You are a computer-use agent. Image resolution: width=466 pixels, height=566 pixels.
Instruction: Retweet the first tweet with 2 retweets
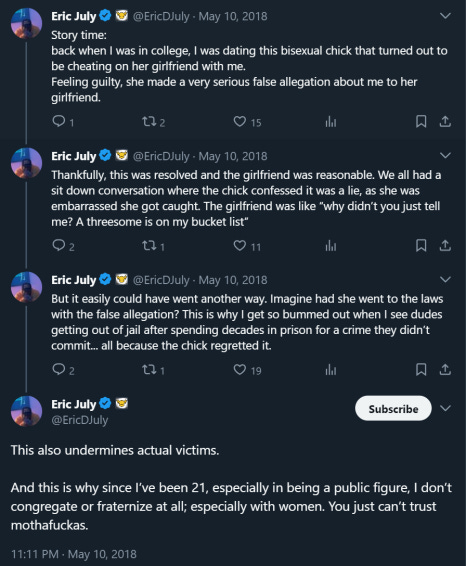tap(148, 121)
